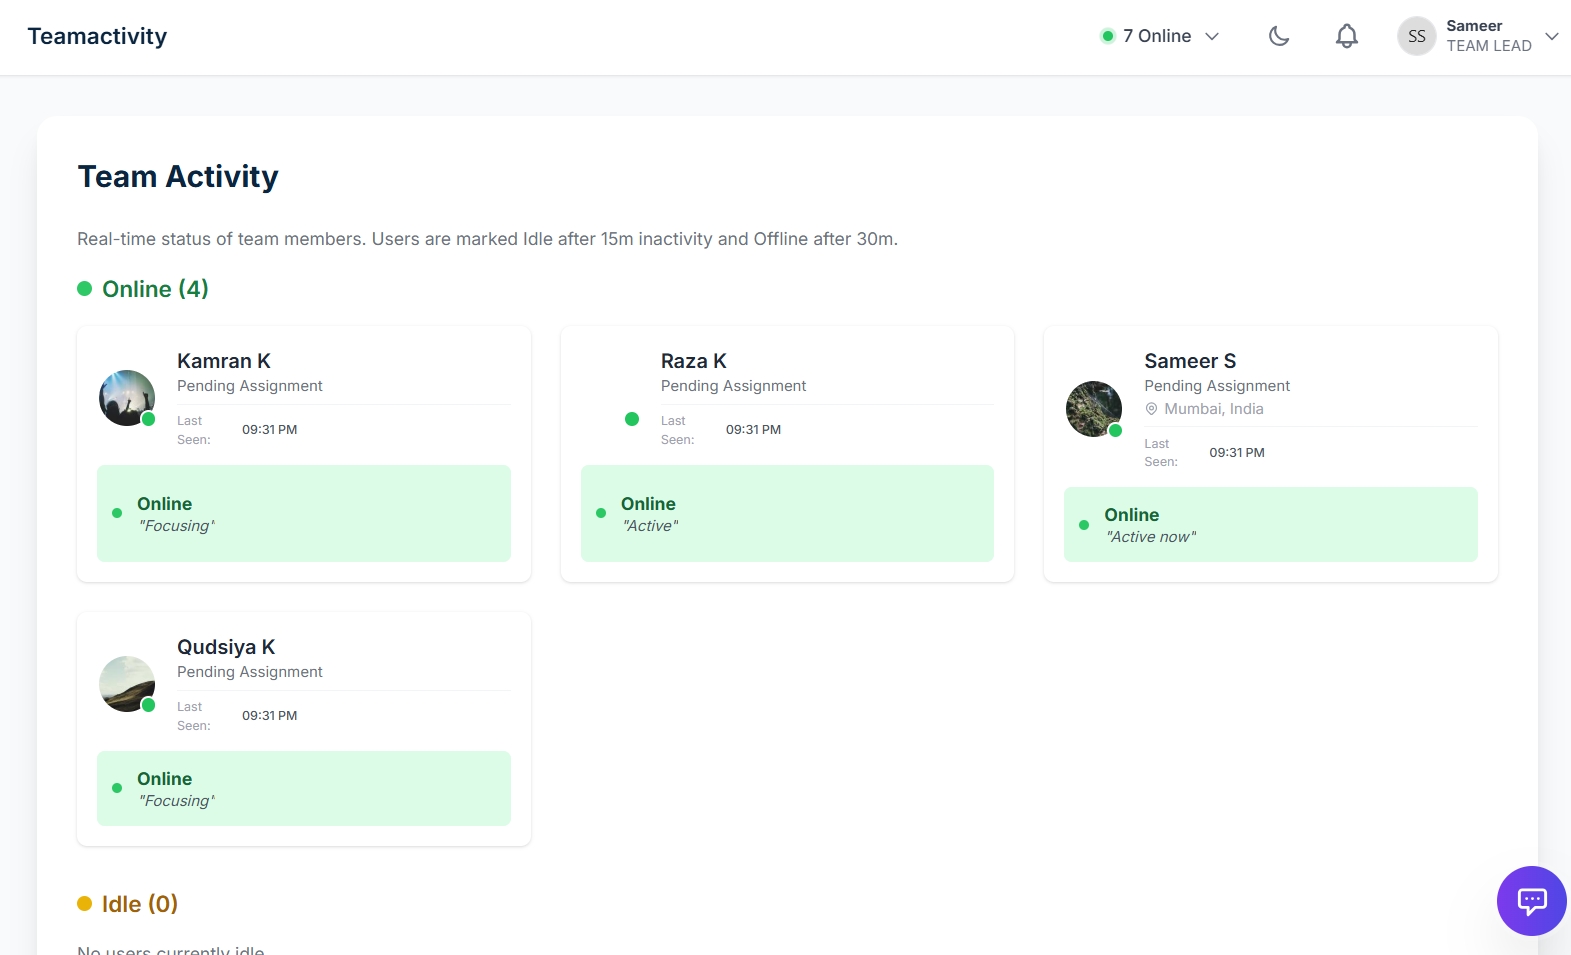1571x955 pixels.
Task: Click the green dot beside 7 Online
Action: click(1107, 37)
